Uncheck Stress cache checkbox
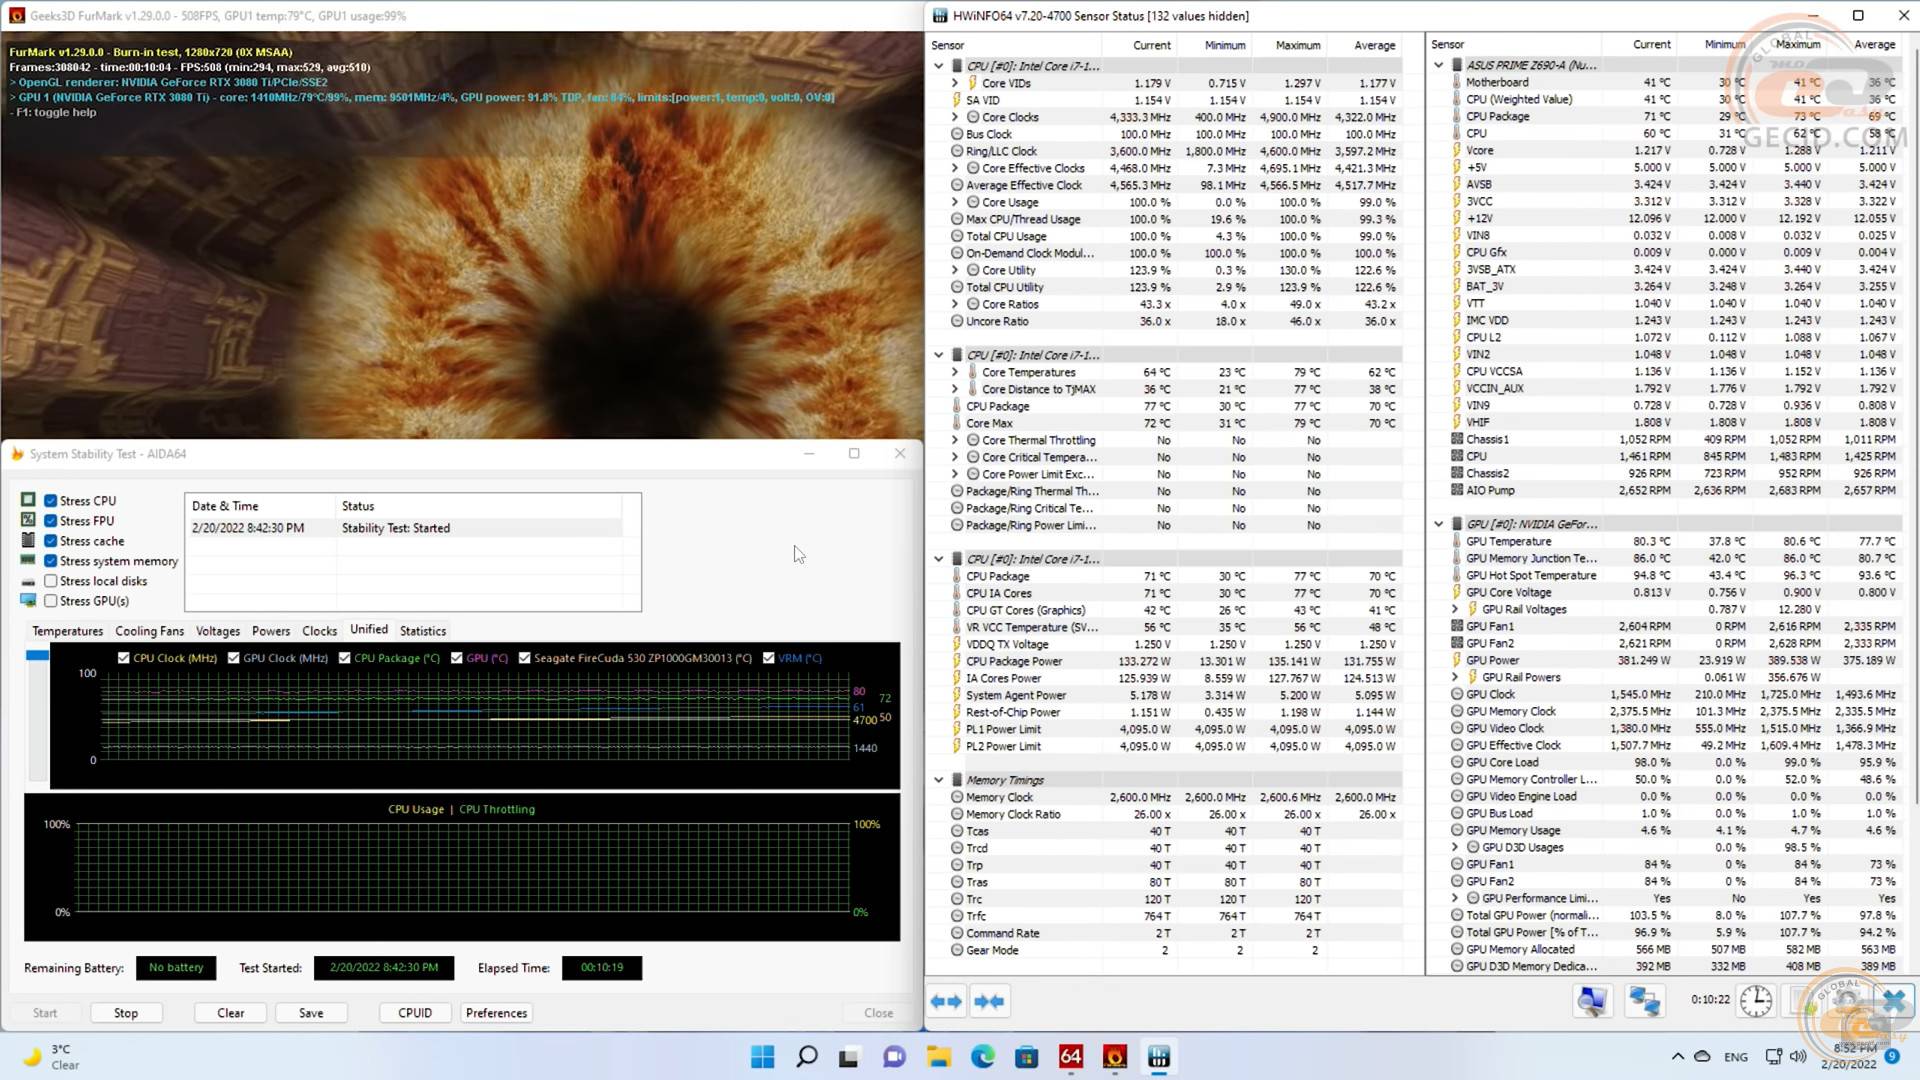Viewport: 1920px width, 1080px height. [50, 540]
